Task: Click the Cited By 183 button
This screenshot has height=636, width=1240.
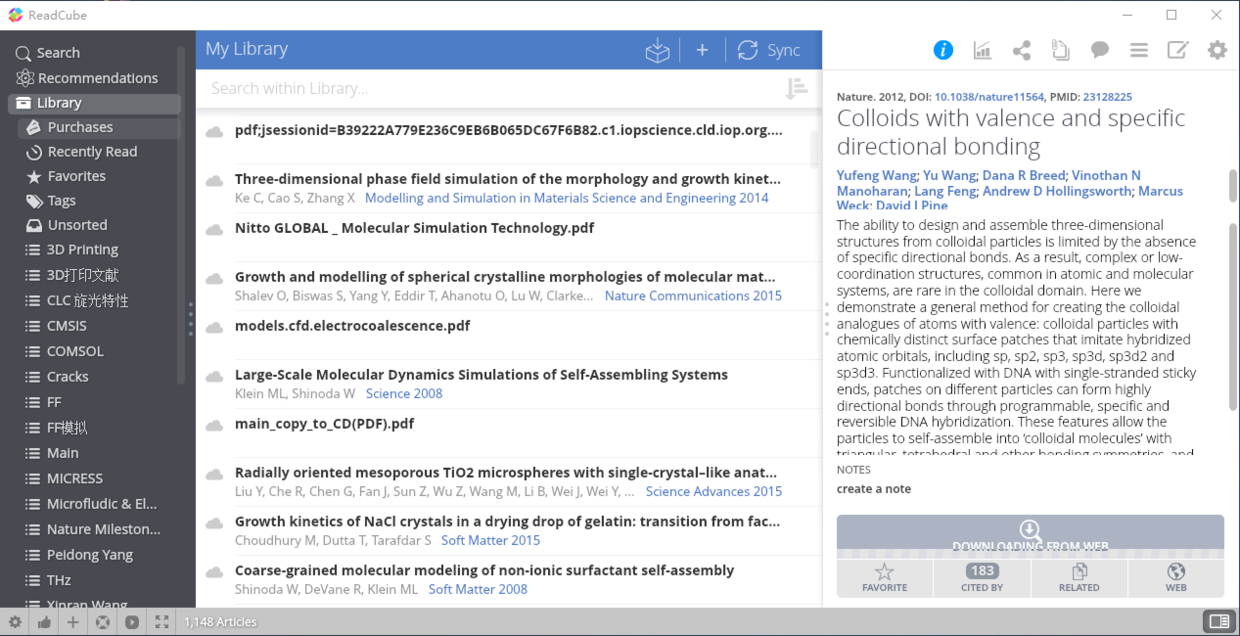Action: [x=982, y=577]
